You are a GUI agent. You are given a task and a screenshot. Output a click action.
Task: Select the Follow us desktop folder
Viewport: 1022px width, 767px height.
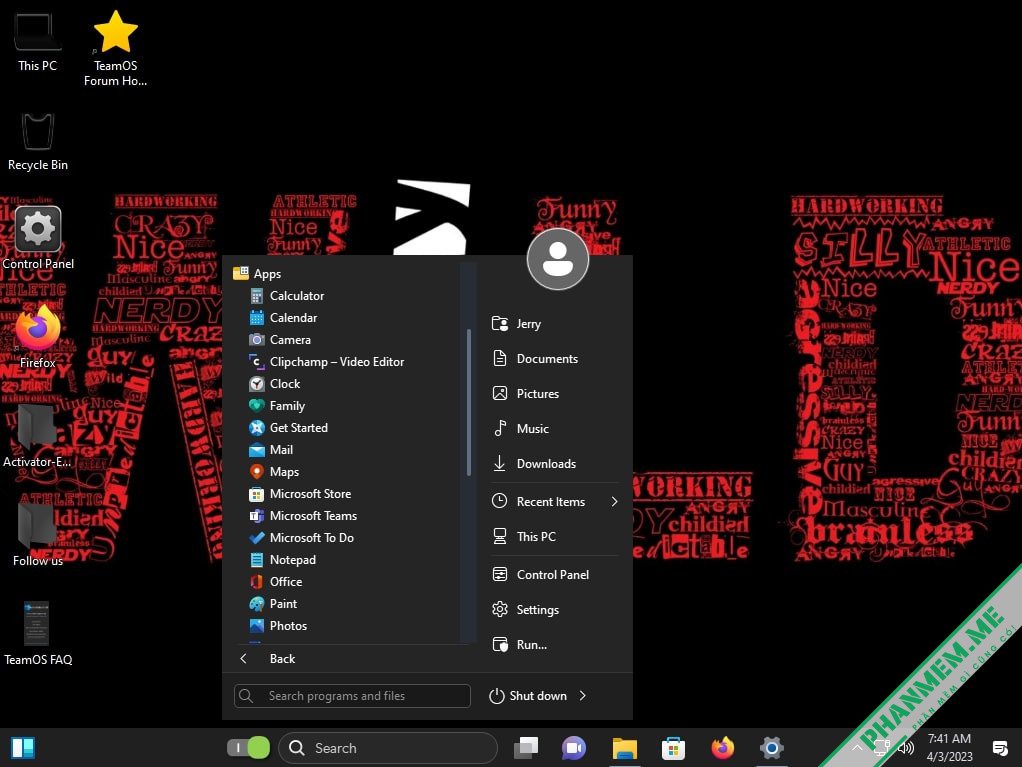pyautogui.click(x=37, y=535)
